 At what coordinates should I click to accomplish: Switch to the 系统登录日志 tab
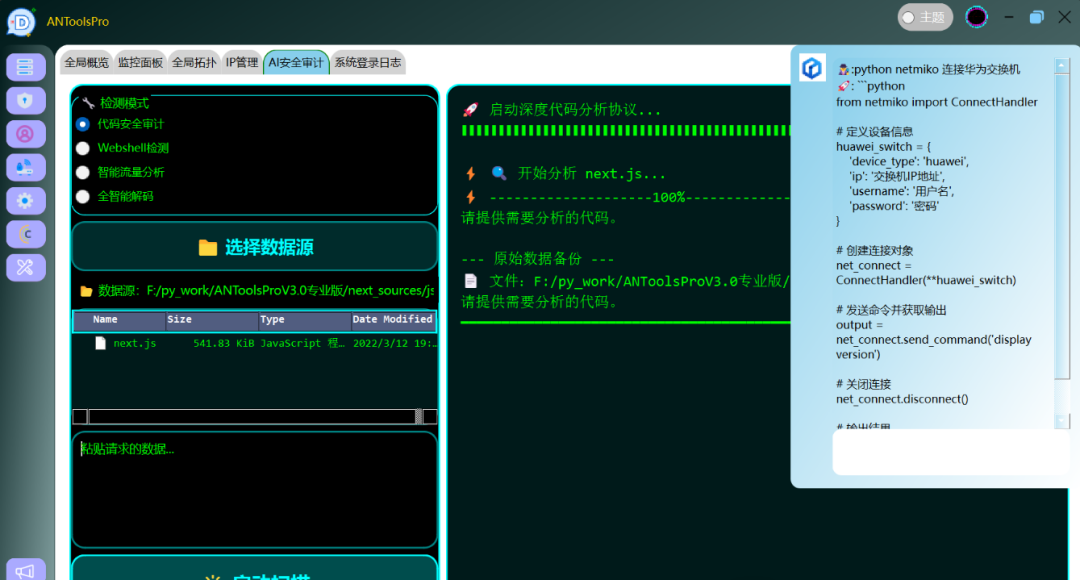(x=368, y=63)
